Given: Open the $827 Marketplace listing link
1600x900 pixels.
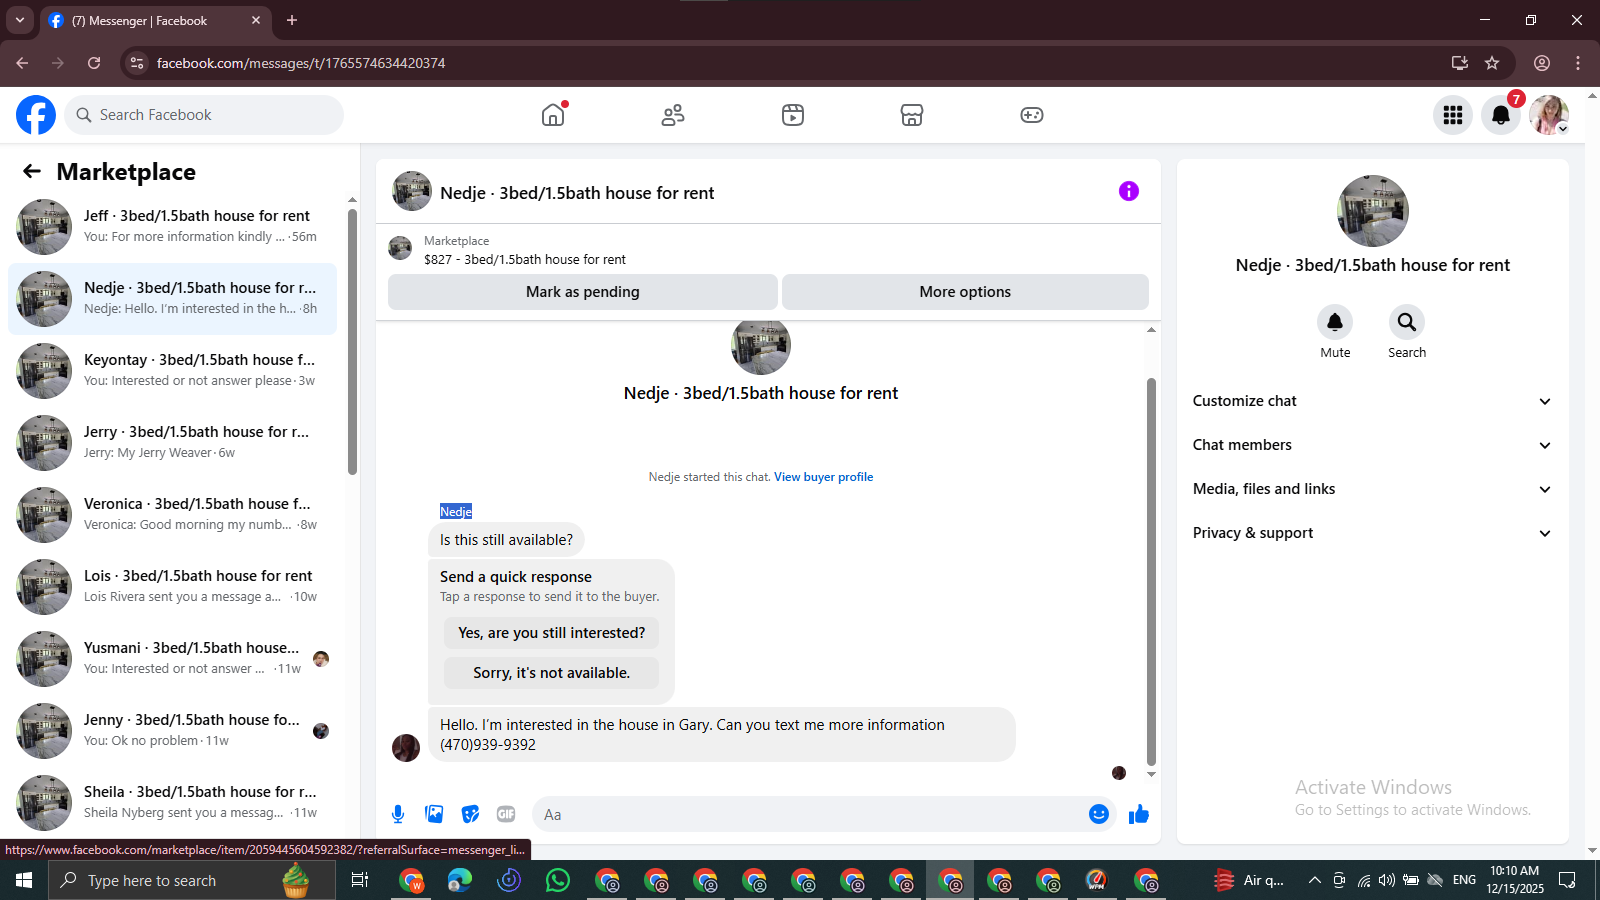Looking at the screenshot, I should coord(524,260).
